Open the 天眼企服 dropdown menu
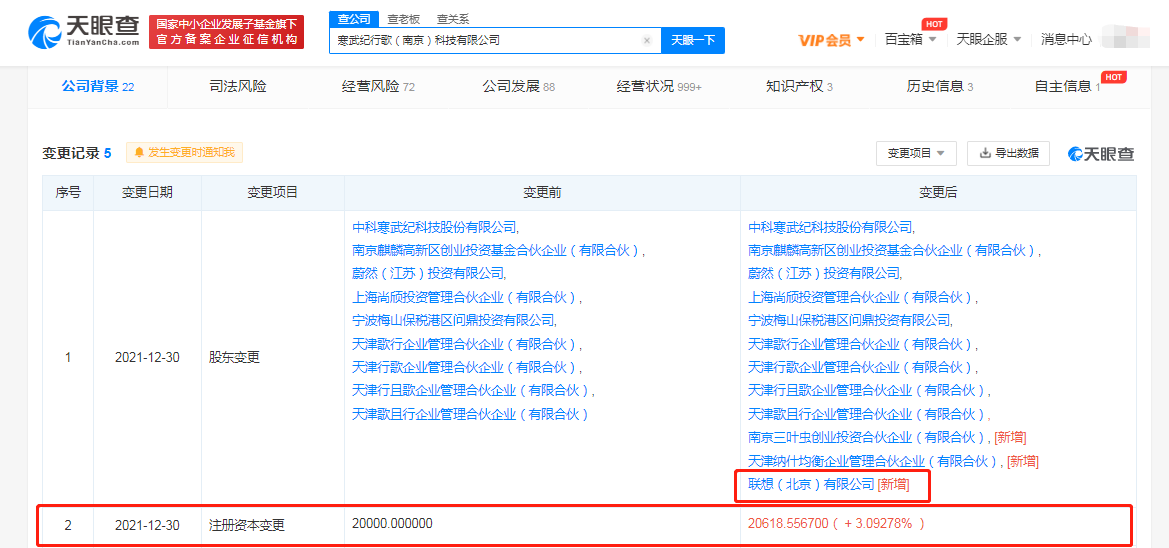The height and width of the screenshot is (548, 1169). point(989,40)
